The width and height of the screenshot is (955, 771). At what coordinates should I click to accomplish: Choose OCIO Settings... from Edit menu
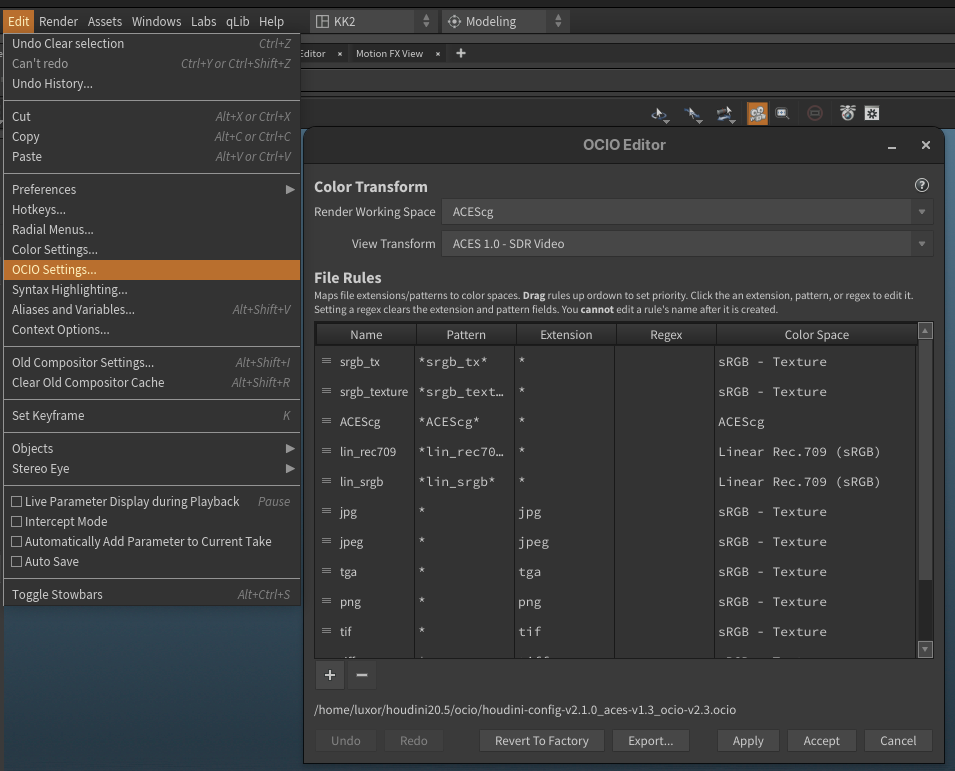pyautogui.click(x=152, y=270)
